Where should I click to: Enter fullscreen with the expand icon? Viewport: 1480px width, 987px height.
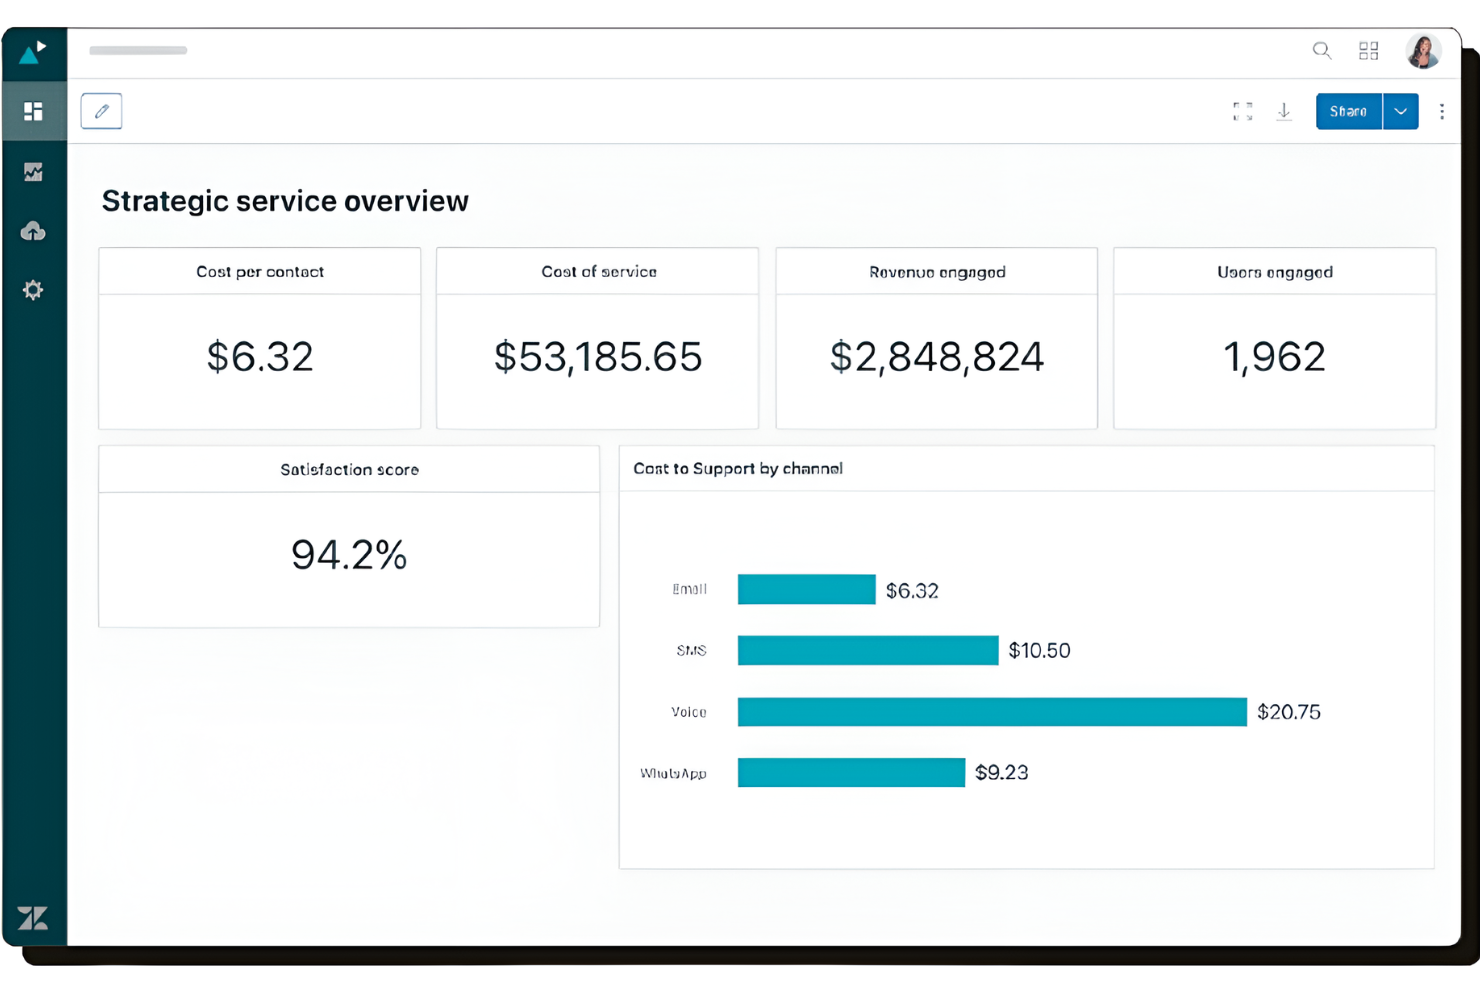(1242, 111)
